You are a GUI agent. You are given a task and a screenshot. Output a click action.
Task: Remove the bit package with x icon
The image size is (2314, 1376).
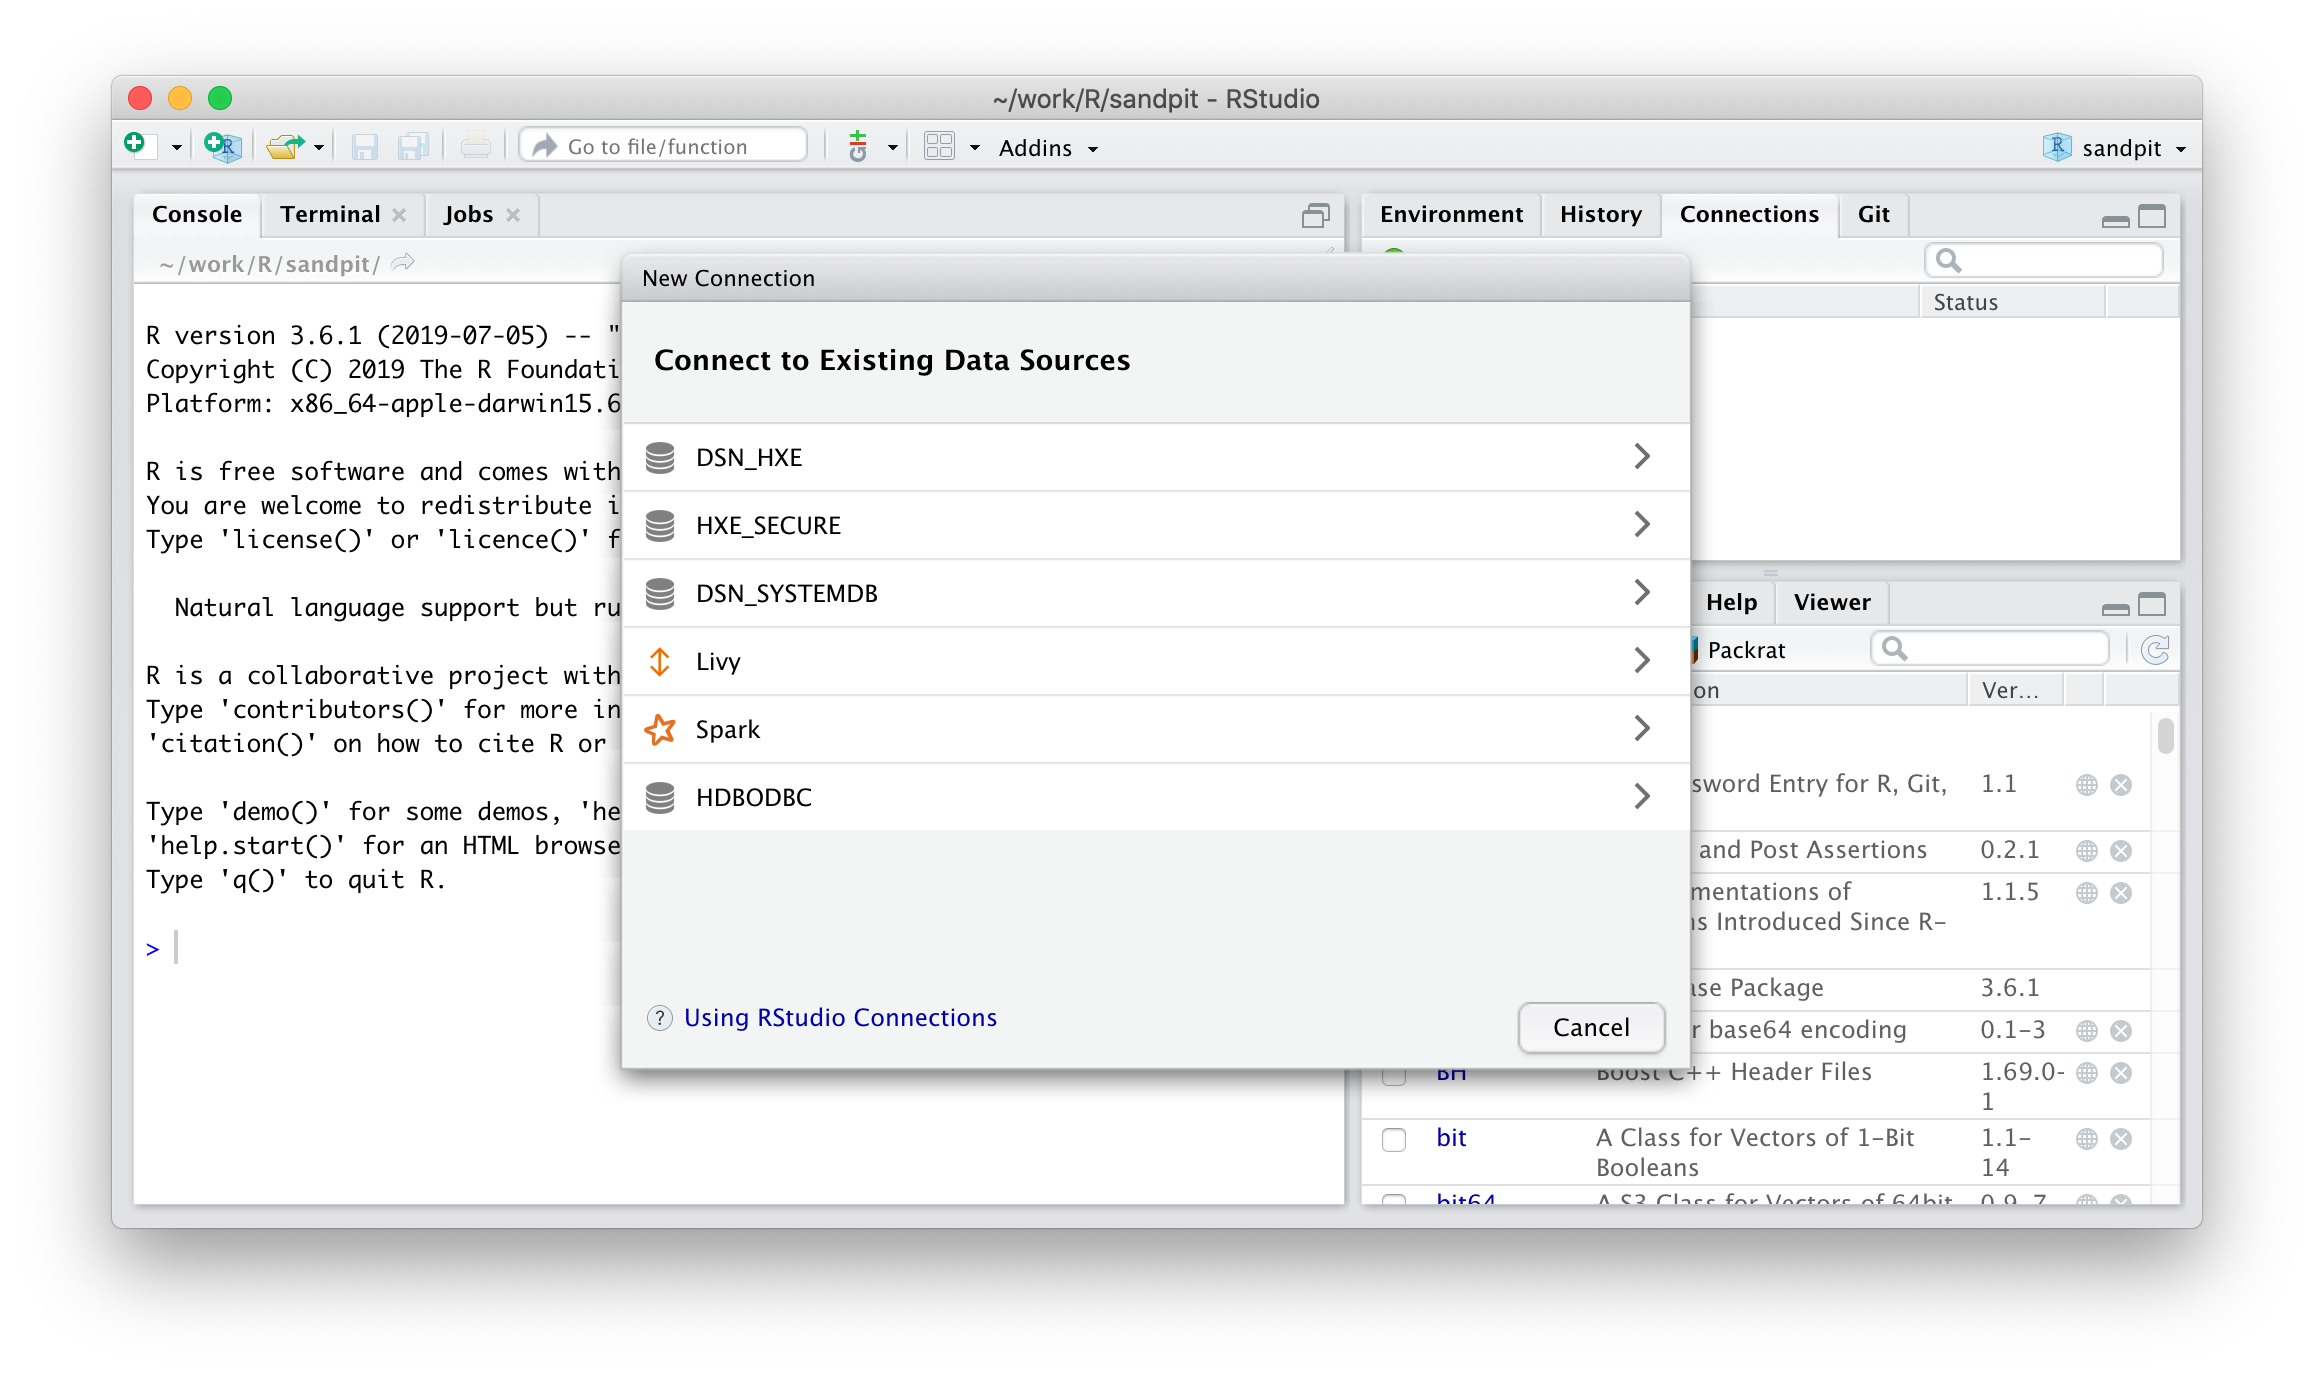tap(2121, 1138)
